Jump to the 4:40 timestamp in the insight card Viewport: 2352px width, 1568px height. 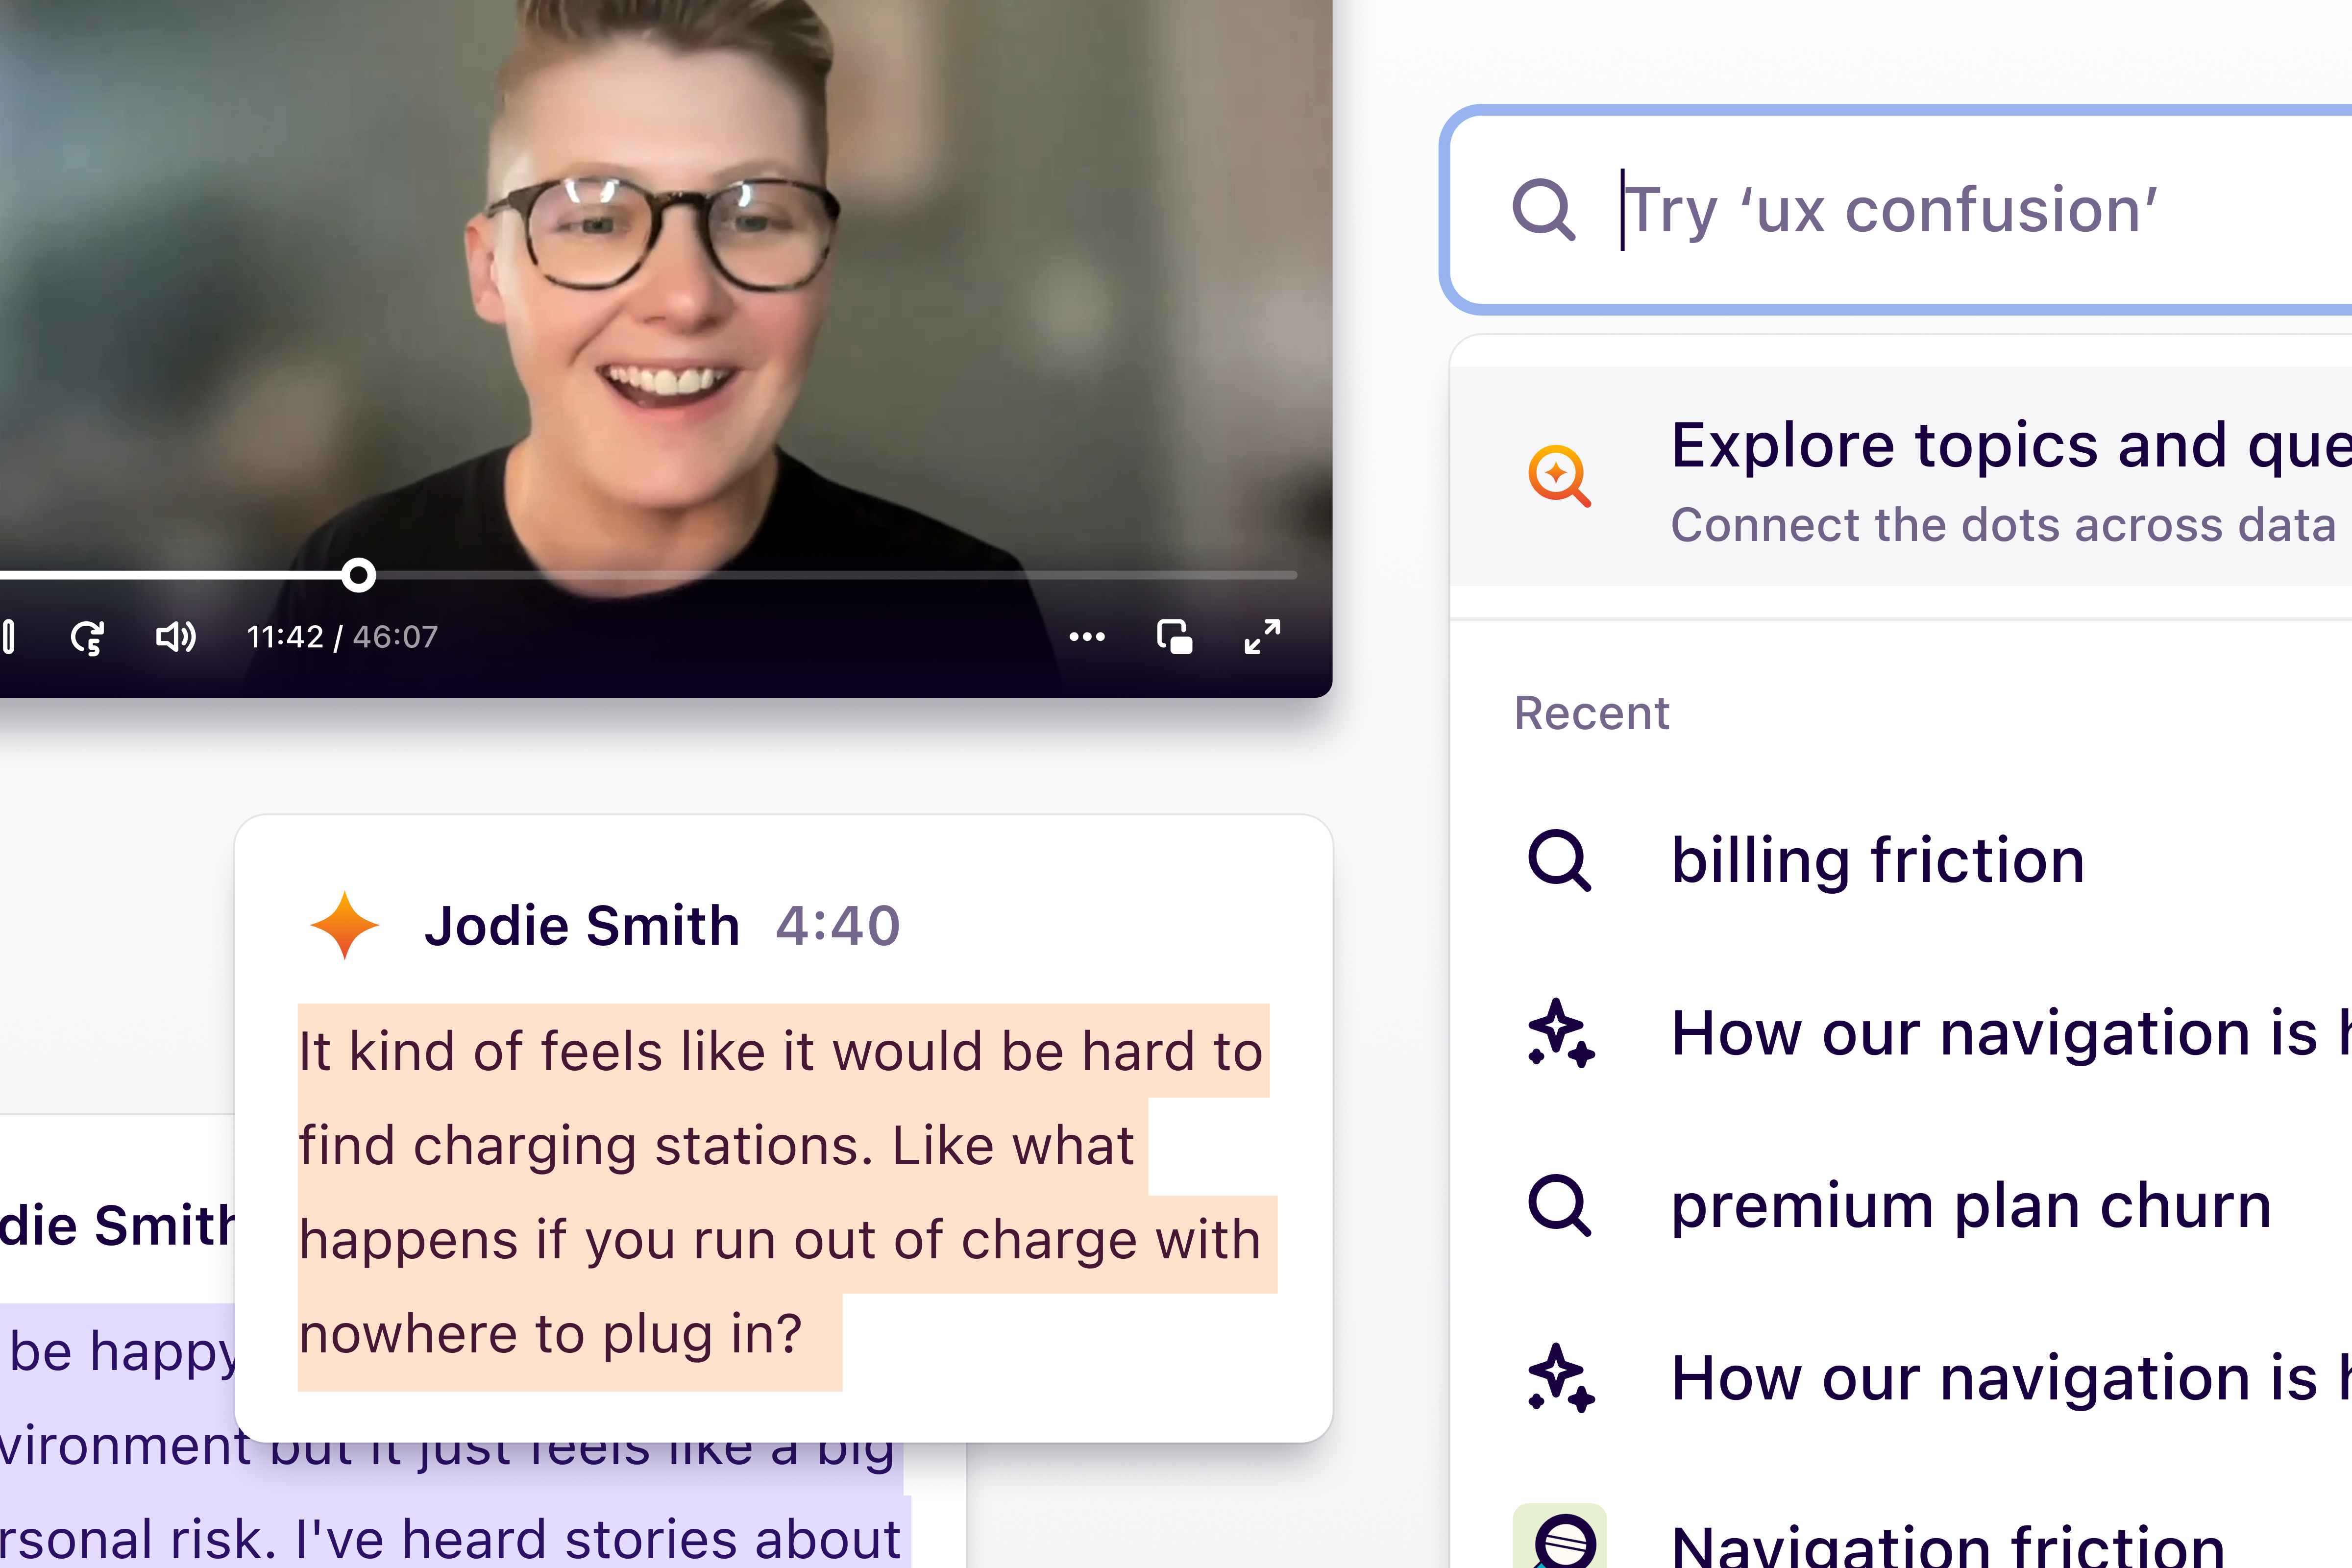837,925
